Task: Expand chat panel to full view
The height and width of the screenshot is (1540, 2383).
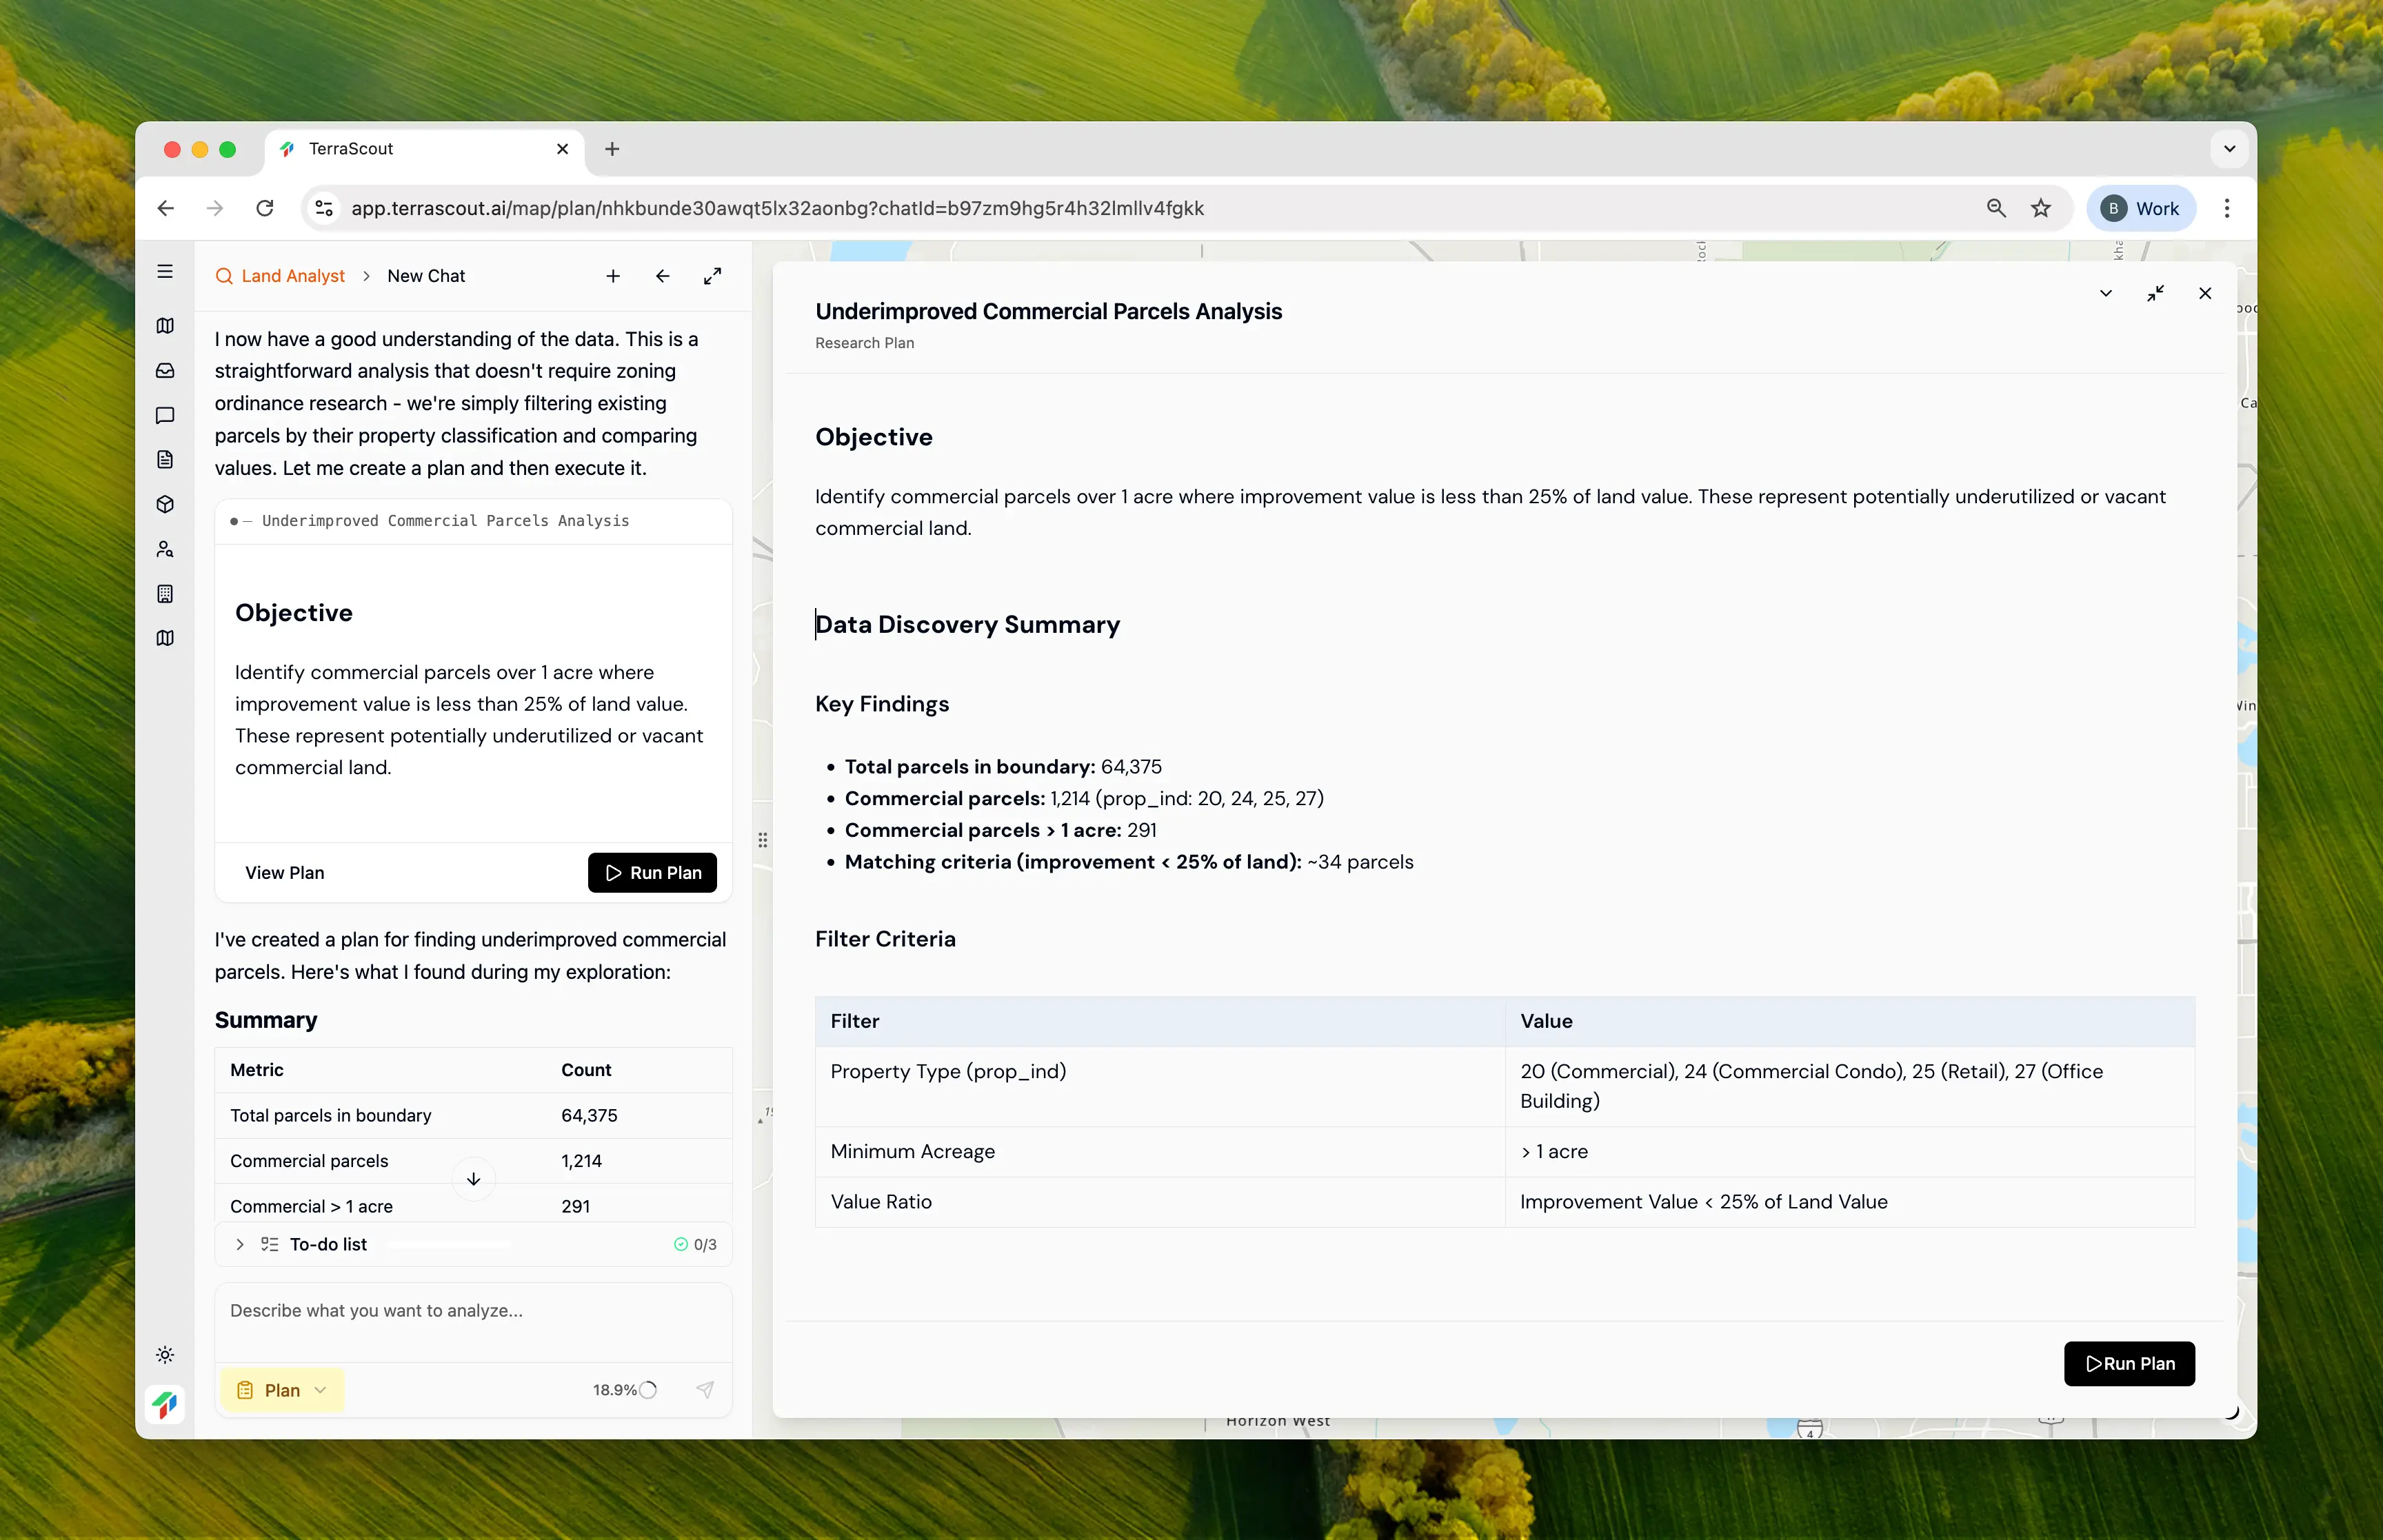Action: [x=712, y=276]
